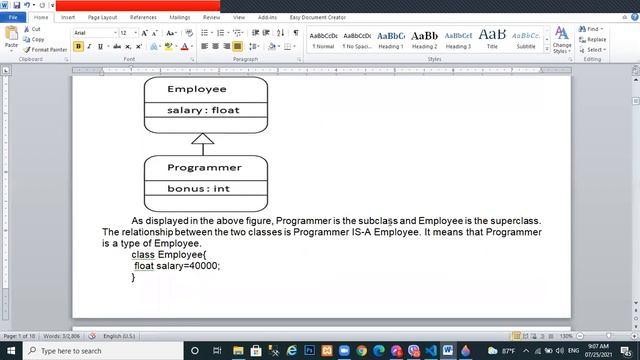
Task: Click the Paste clipboard icon
Action: tap(11, 33)
